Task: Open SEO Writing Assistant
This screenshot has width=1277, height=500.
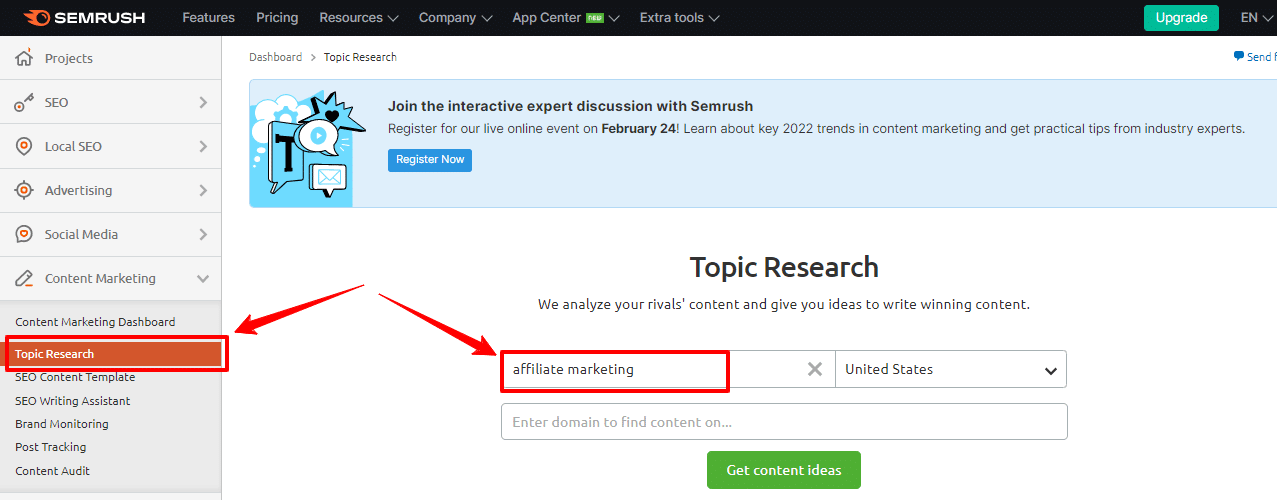Action: (x=73, y=401)
